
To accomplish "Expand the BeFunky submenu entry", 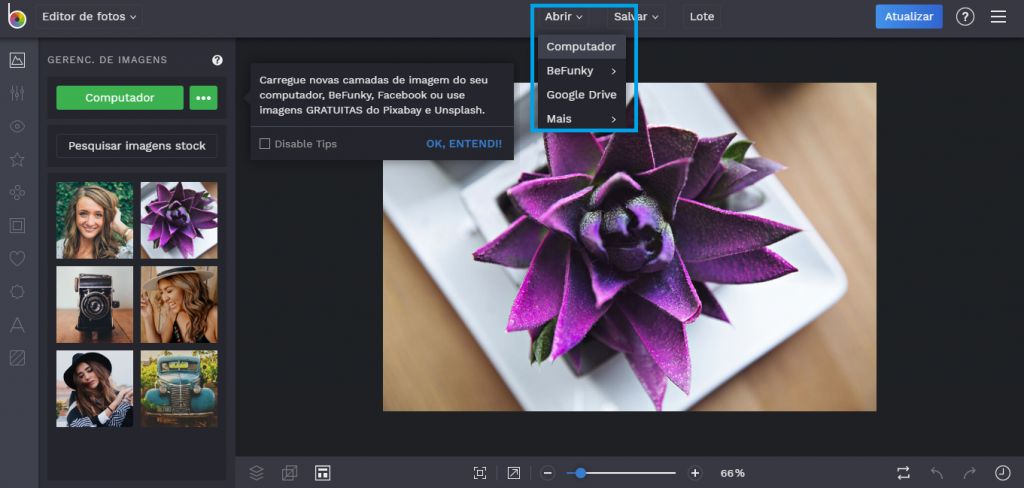I will pos(581,71).
